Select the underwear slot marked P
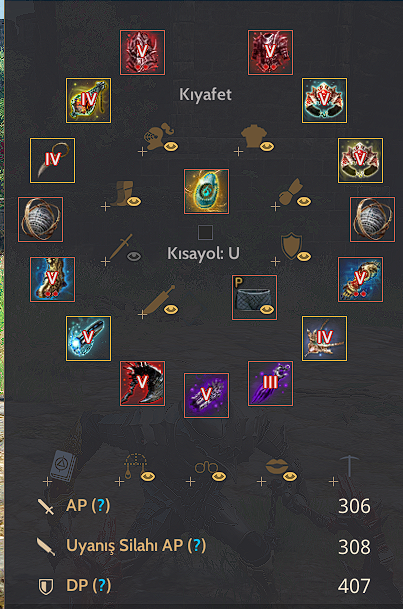The width and height of the screenshot is (403, 609). pos(254,298)
